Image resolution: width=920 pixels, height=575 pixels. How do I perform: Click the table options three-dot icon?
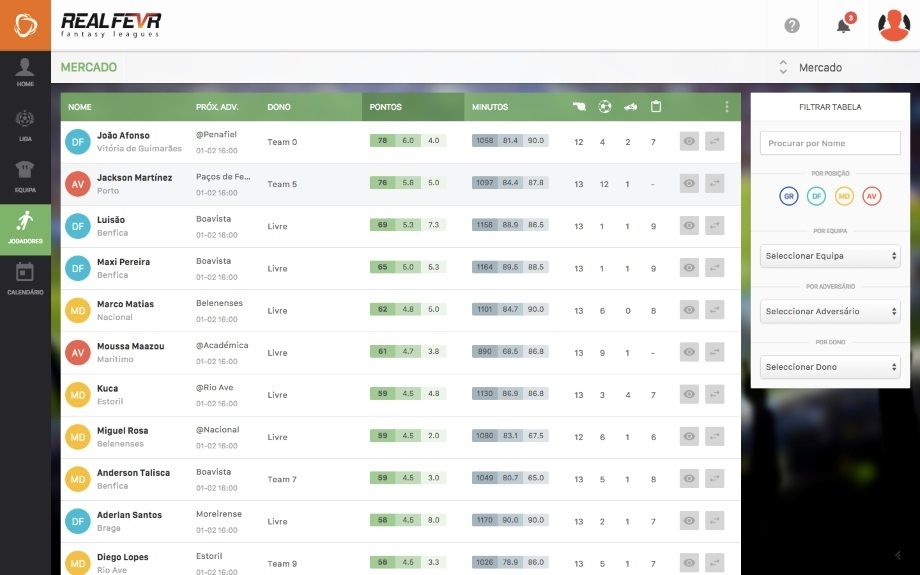(x=727, y=107)
